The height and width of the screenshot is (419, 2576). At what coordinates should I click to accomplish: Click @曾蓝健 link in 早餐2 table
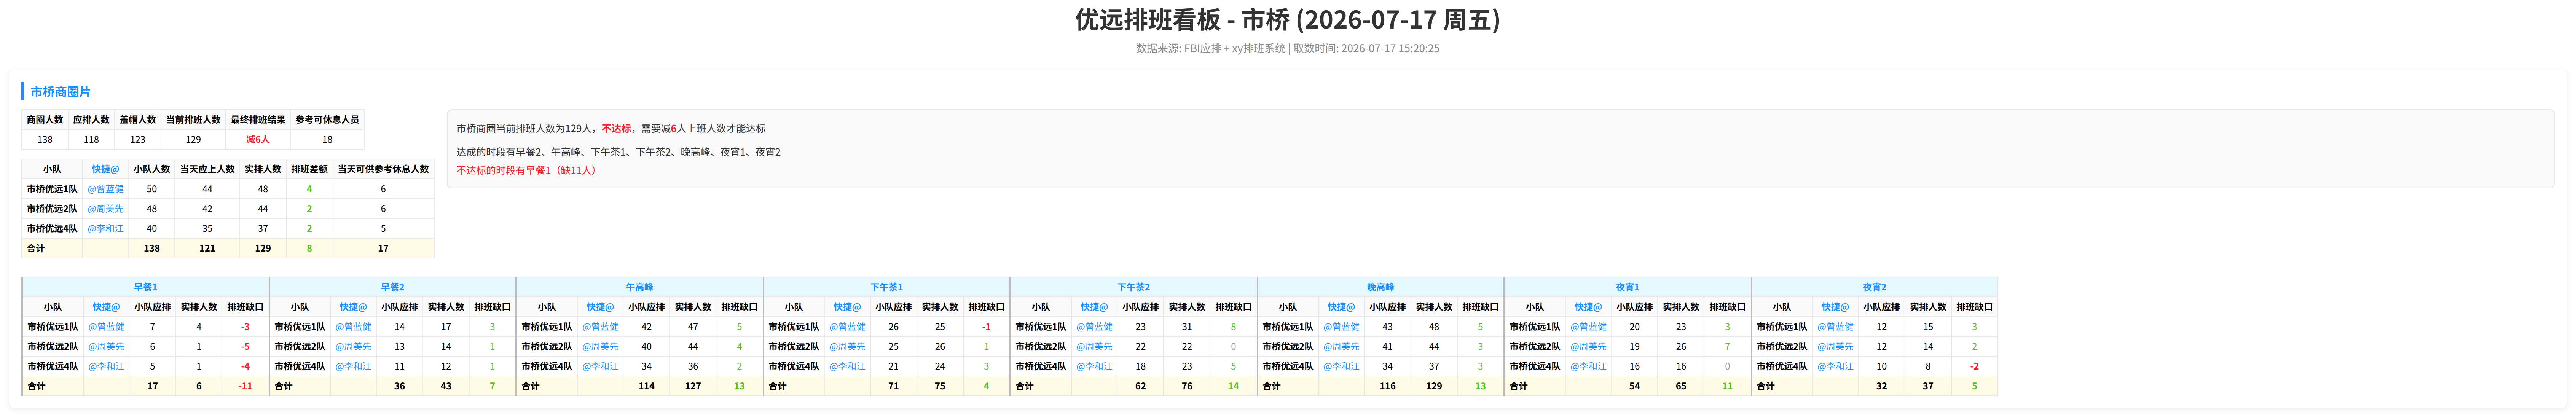coord(353,327)
